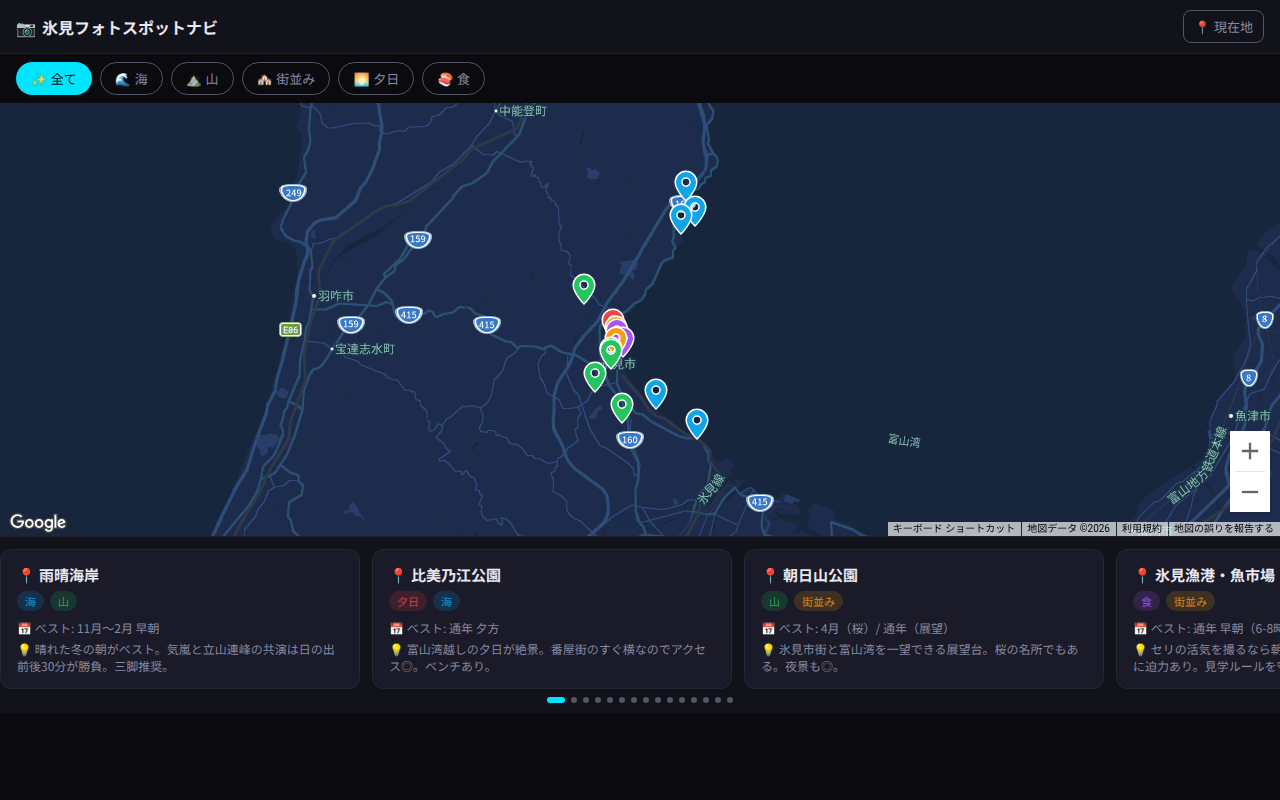This screenshot has height=800, width=1280.
Task: Click the Google logo on map
Action: point(38,522)
